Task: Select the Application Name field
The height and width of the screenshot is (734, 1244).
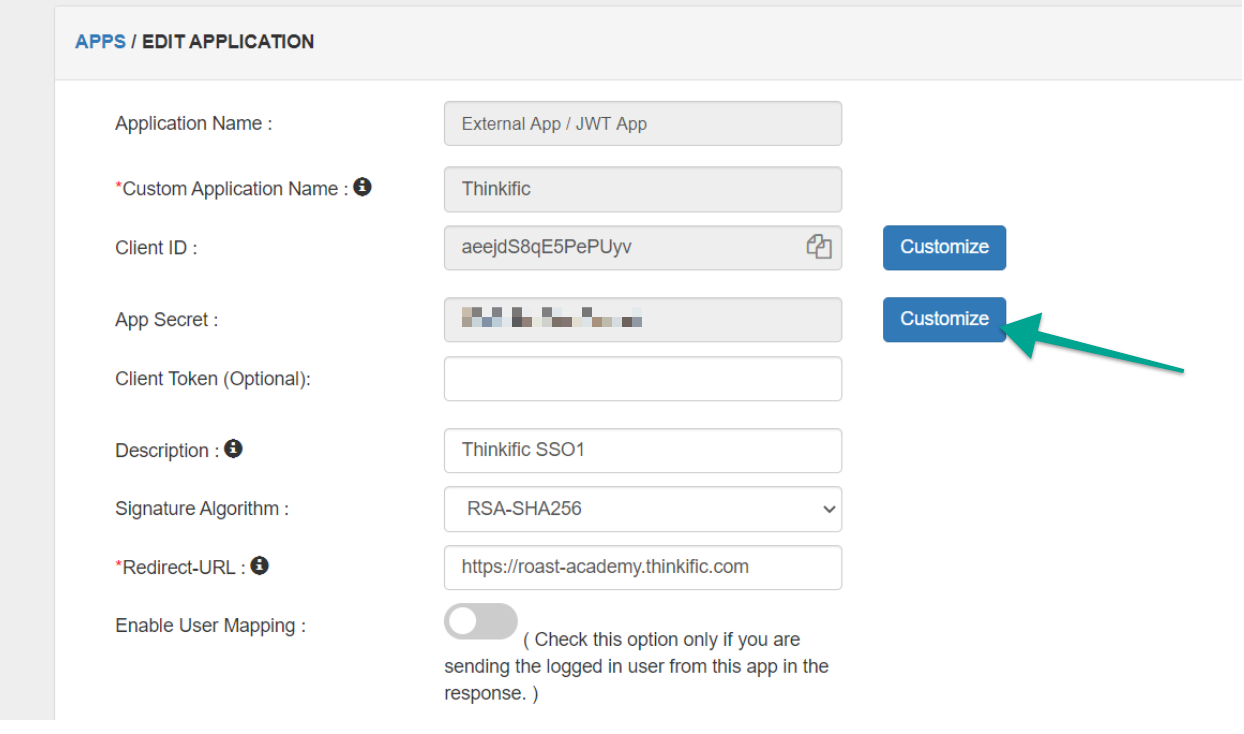Action: click(643, 124)
